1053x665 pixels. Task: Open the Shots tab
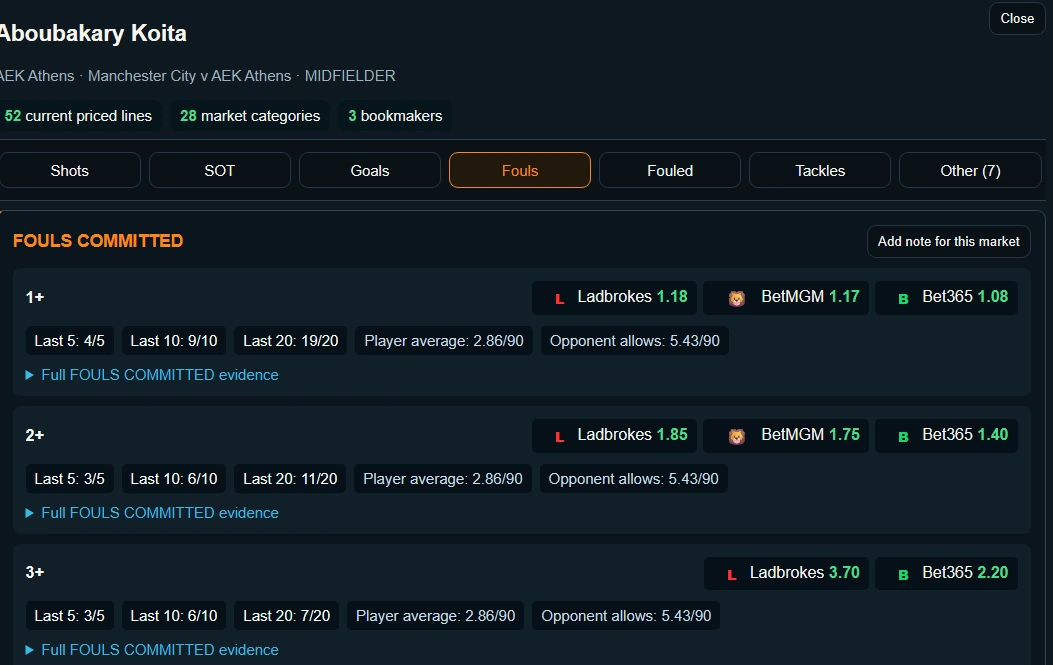[x=70, y=171]
